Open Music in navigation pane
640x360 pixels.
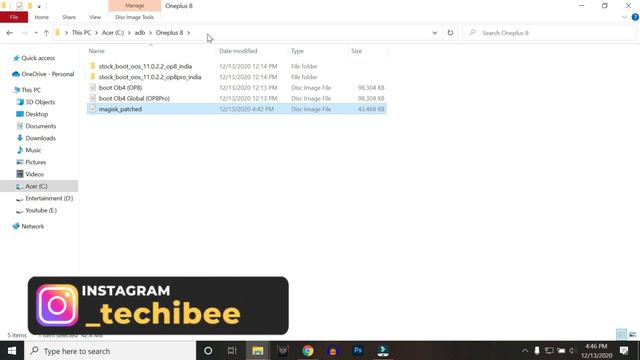click(33, 150)
